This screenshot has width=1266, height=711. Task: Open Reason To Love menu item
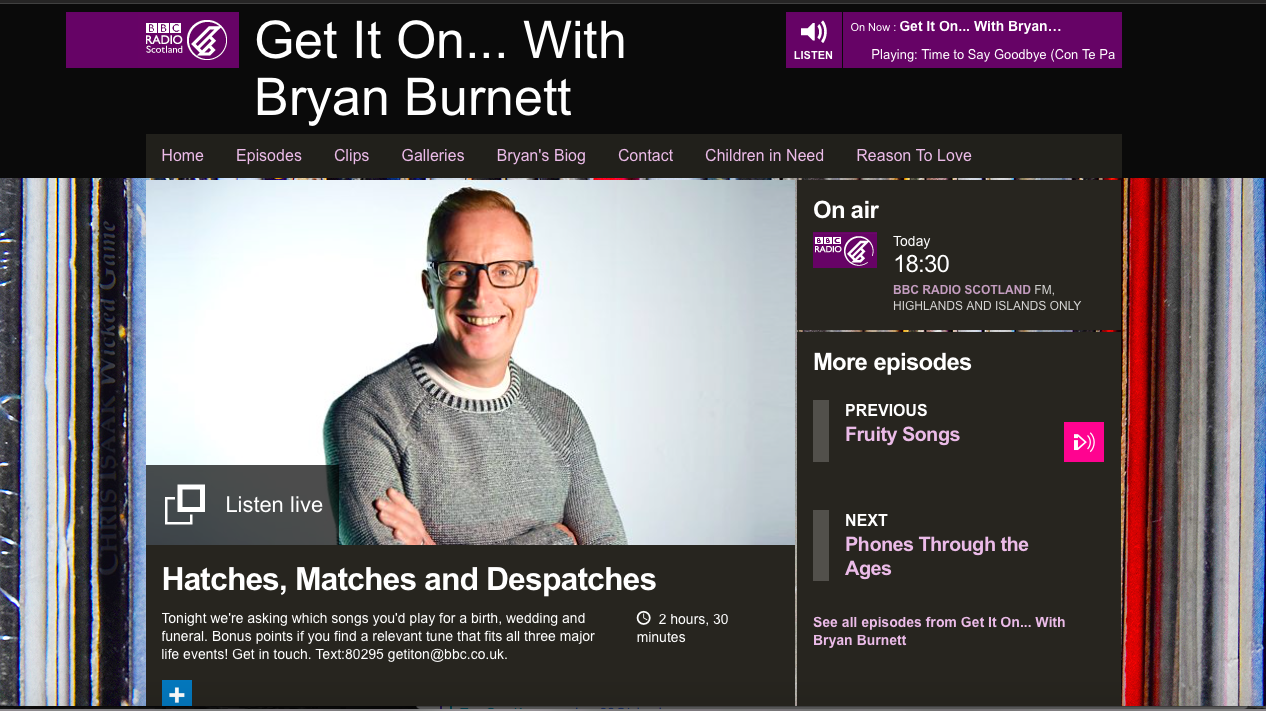[914, 156]
